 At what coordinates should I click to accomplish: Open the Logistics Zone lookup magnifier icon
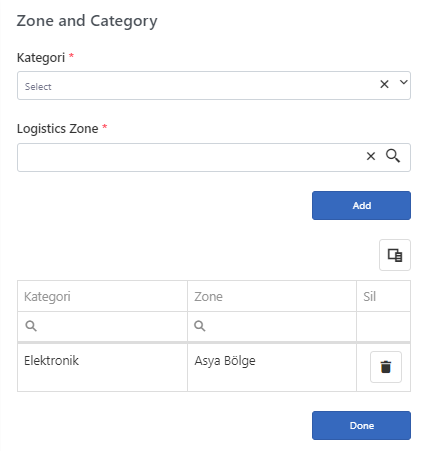(x=393, y=156)
